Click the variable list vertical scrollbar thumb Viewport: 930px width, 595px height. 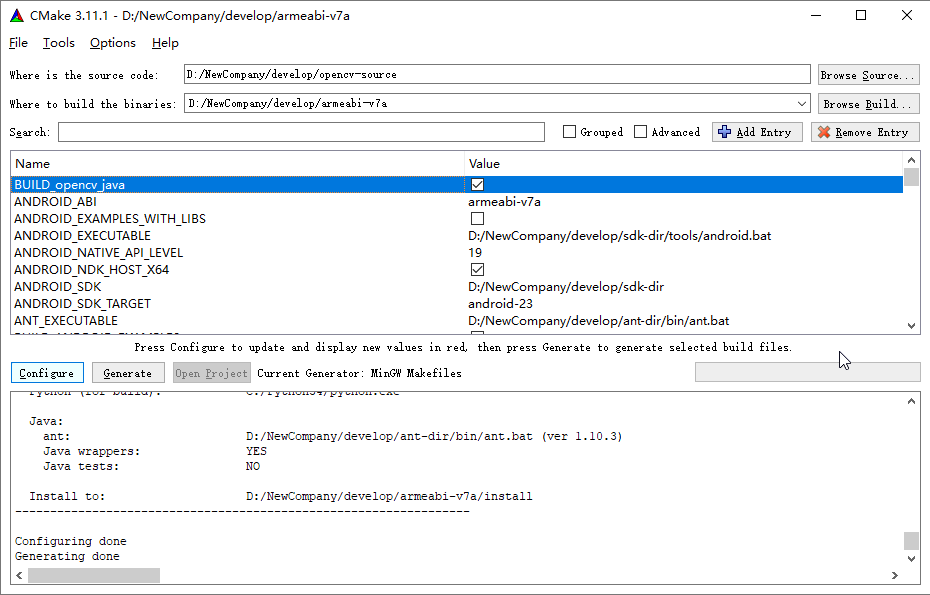click(912, 177)
